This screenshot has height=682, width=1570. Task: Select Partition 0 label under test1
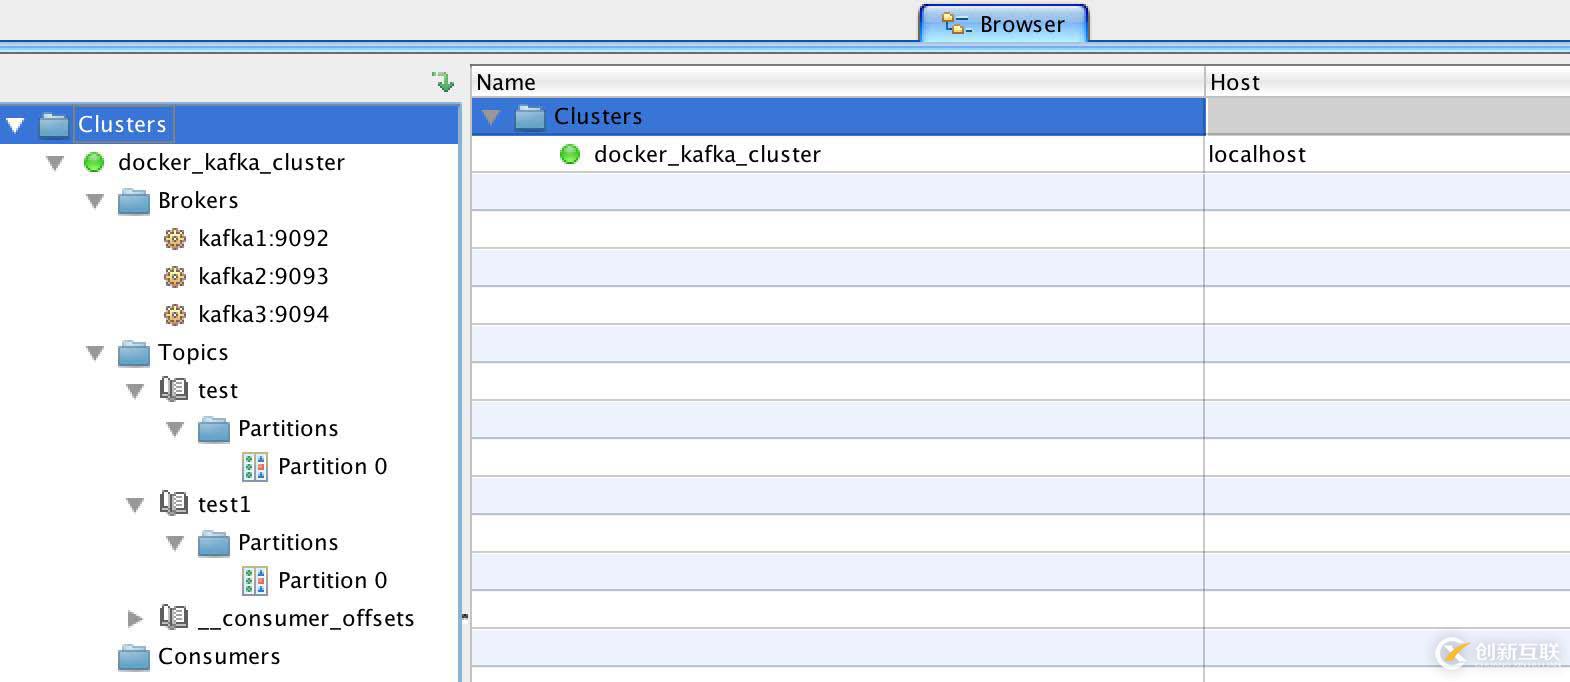coord(332,580)
